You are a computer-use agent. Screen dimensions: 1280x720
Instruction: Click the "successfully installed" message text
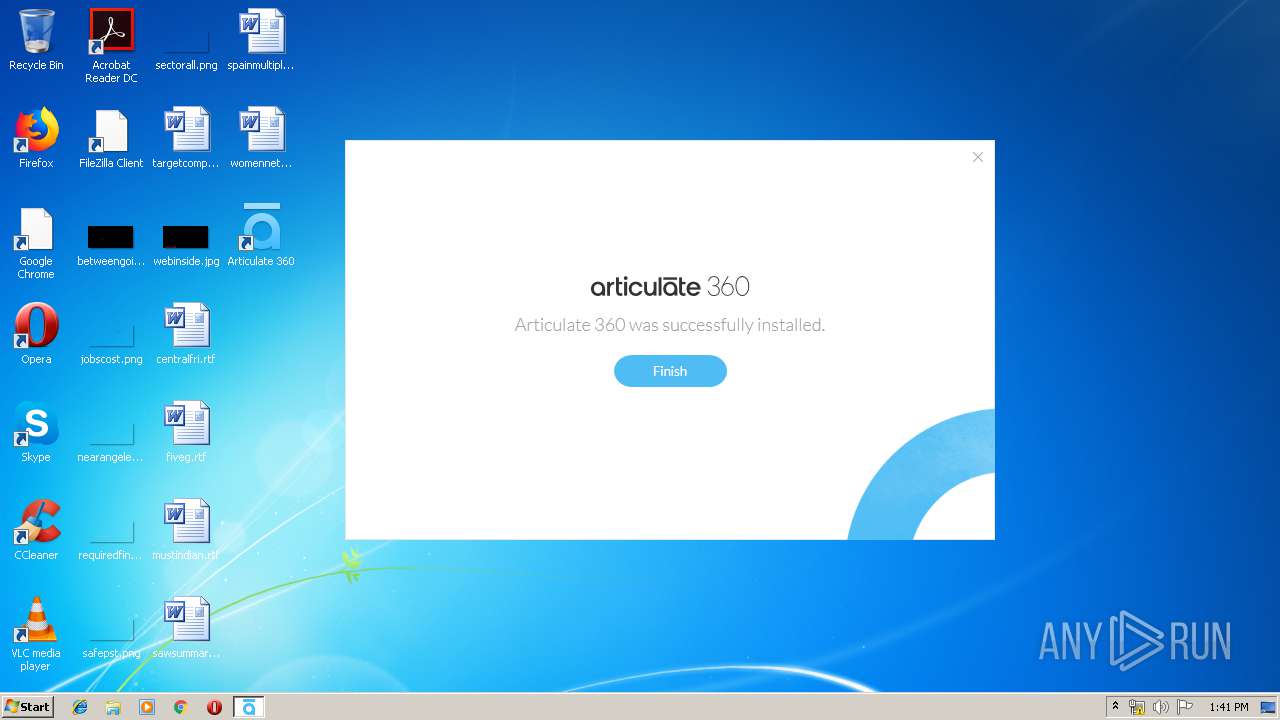coord(670,325)
